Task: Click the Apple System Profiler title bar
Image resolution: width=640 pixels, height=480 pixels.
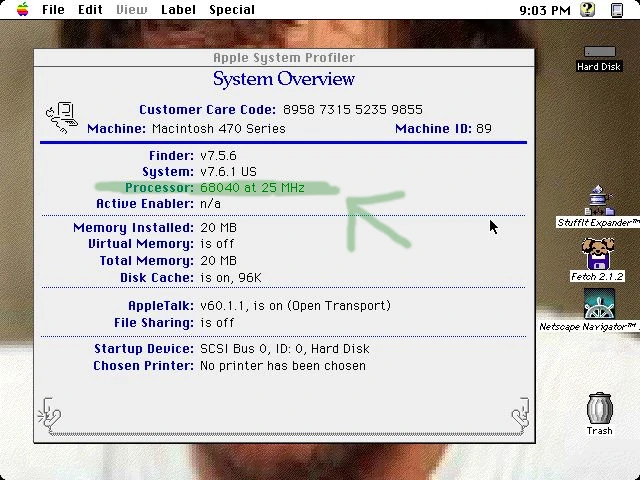Action: pos(283,58)
